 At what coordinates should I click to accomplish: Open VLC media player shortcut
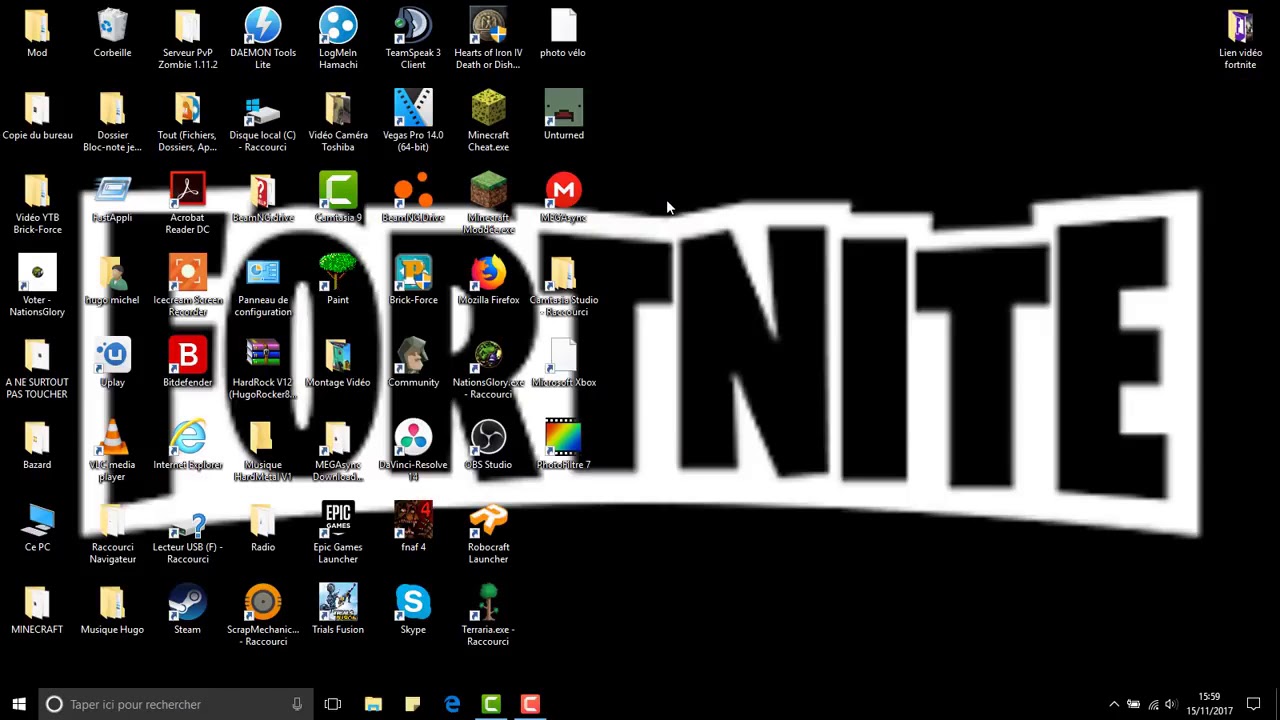click(112, 450)
